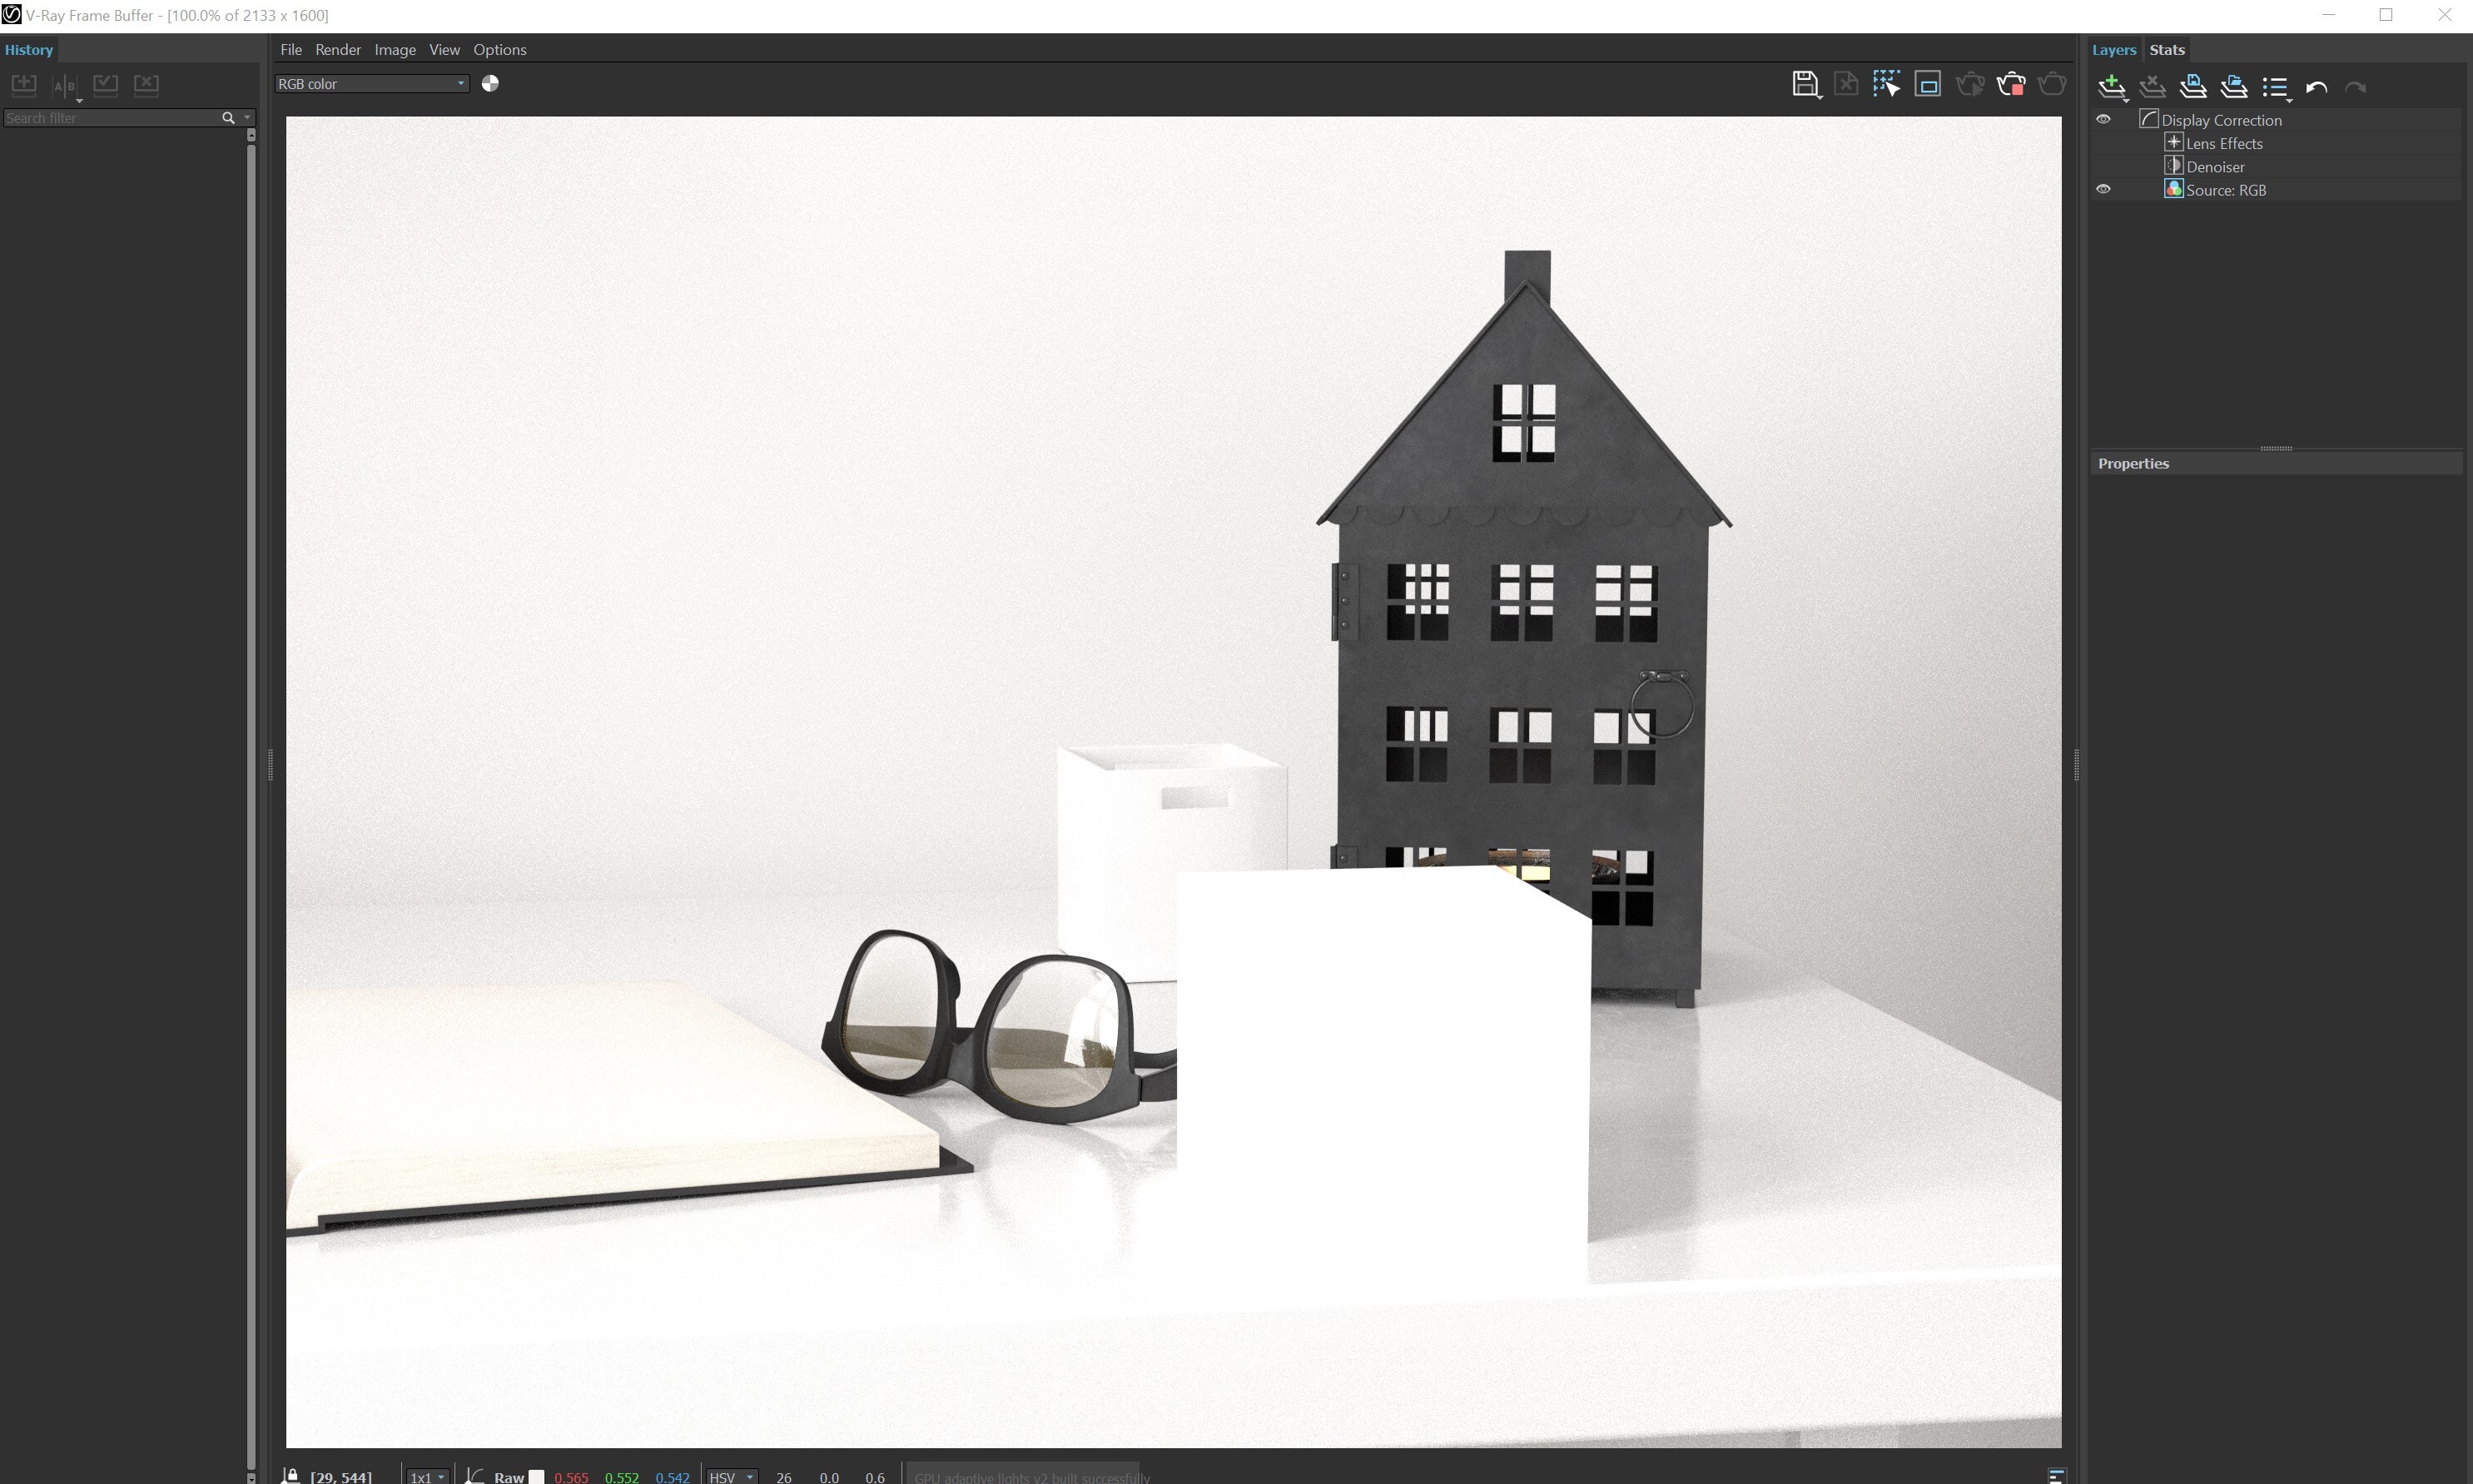This screenshot has height=1484, width=2473.
Task: Stop rendering with the red-square teapot
Action: click(2010, 84)
